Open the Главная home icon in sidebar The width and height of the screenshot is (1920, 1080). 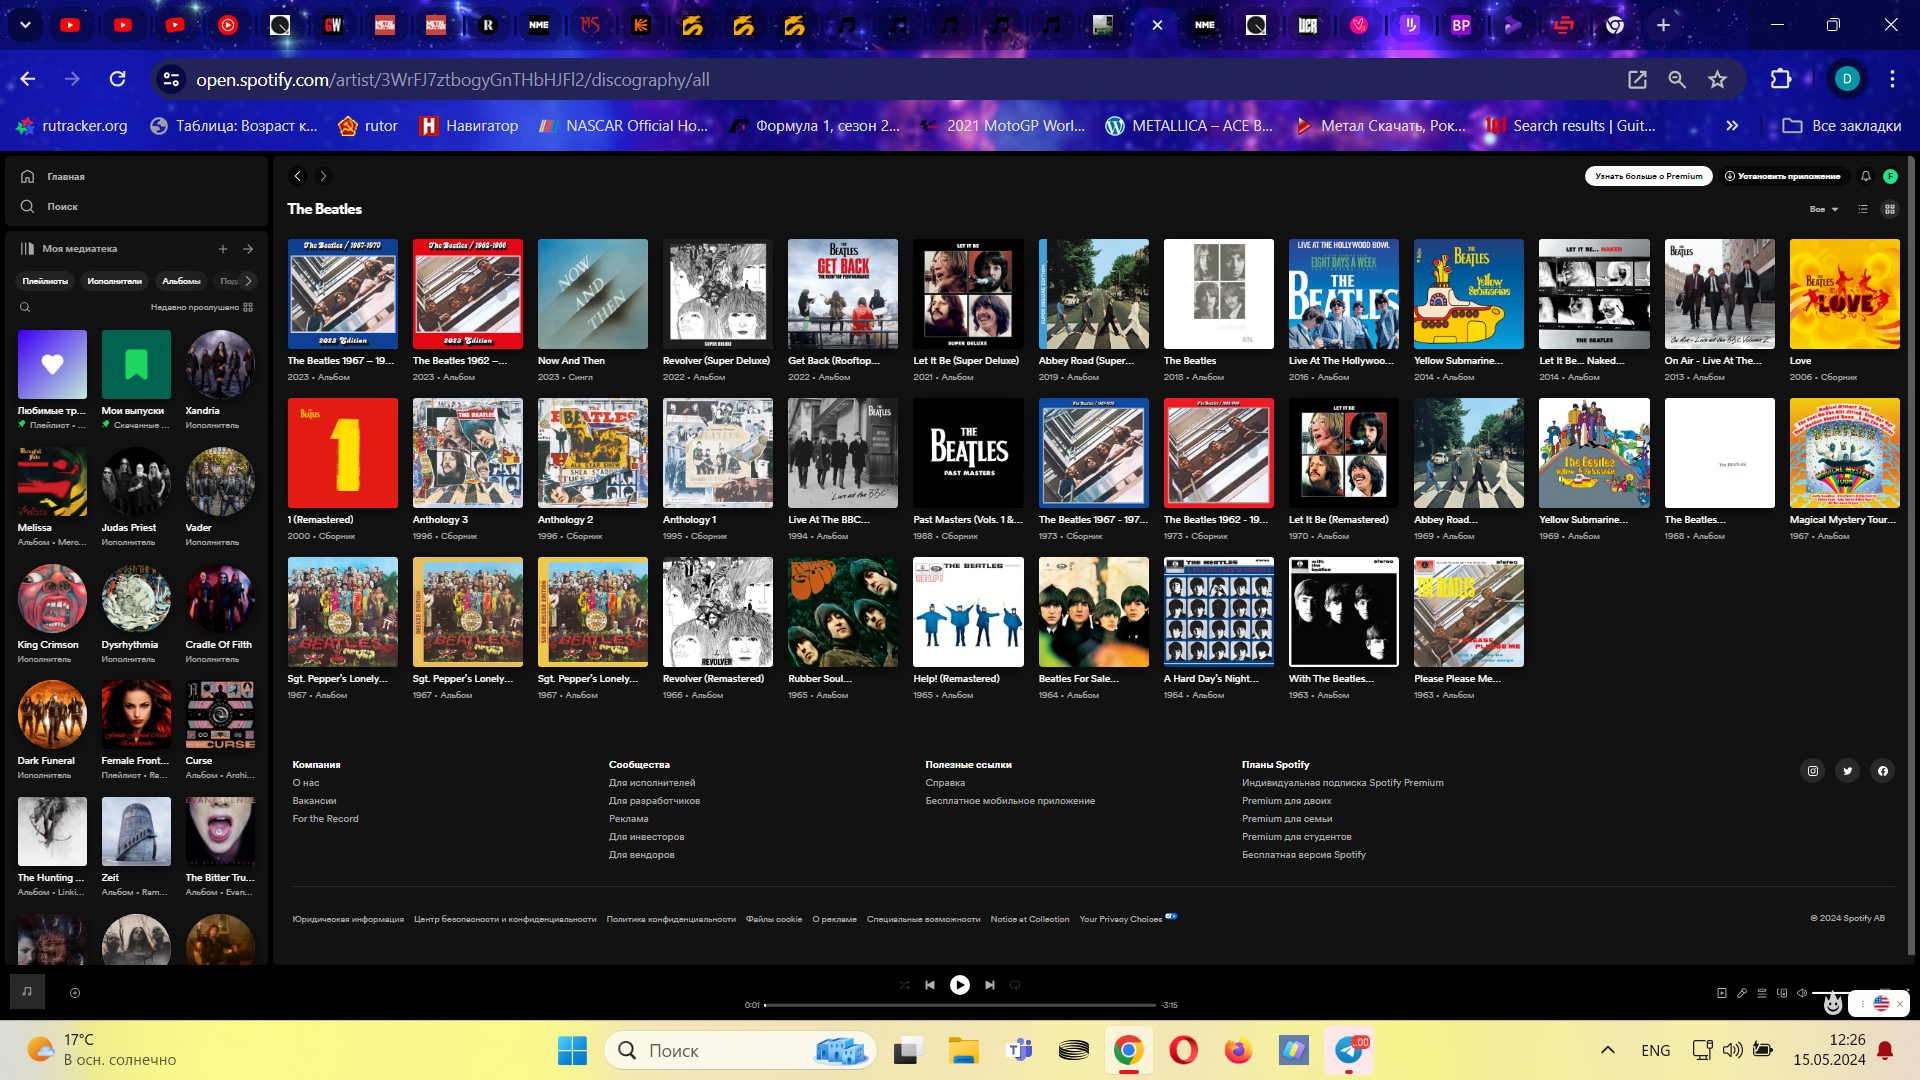28,176
